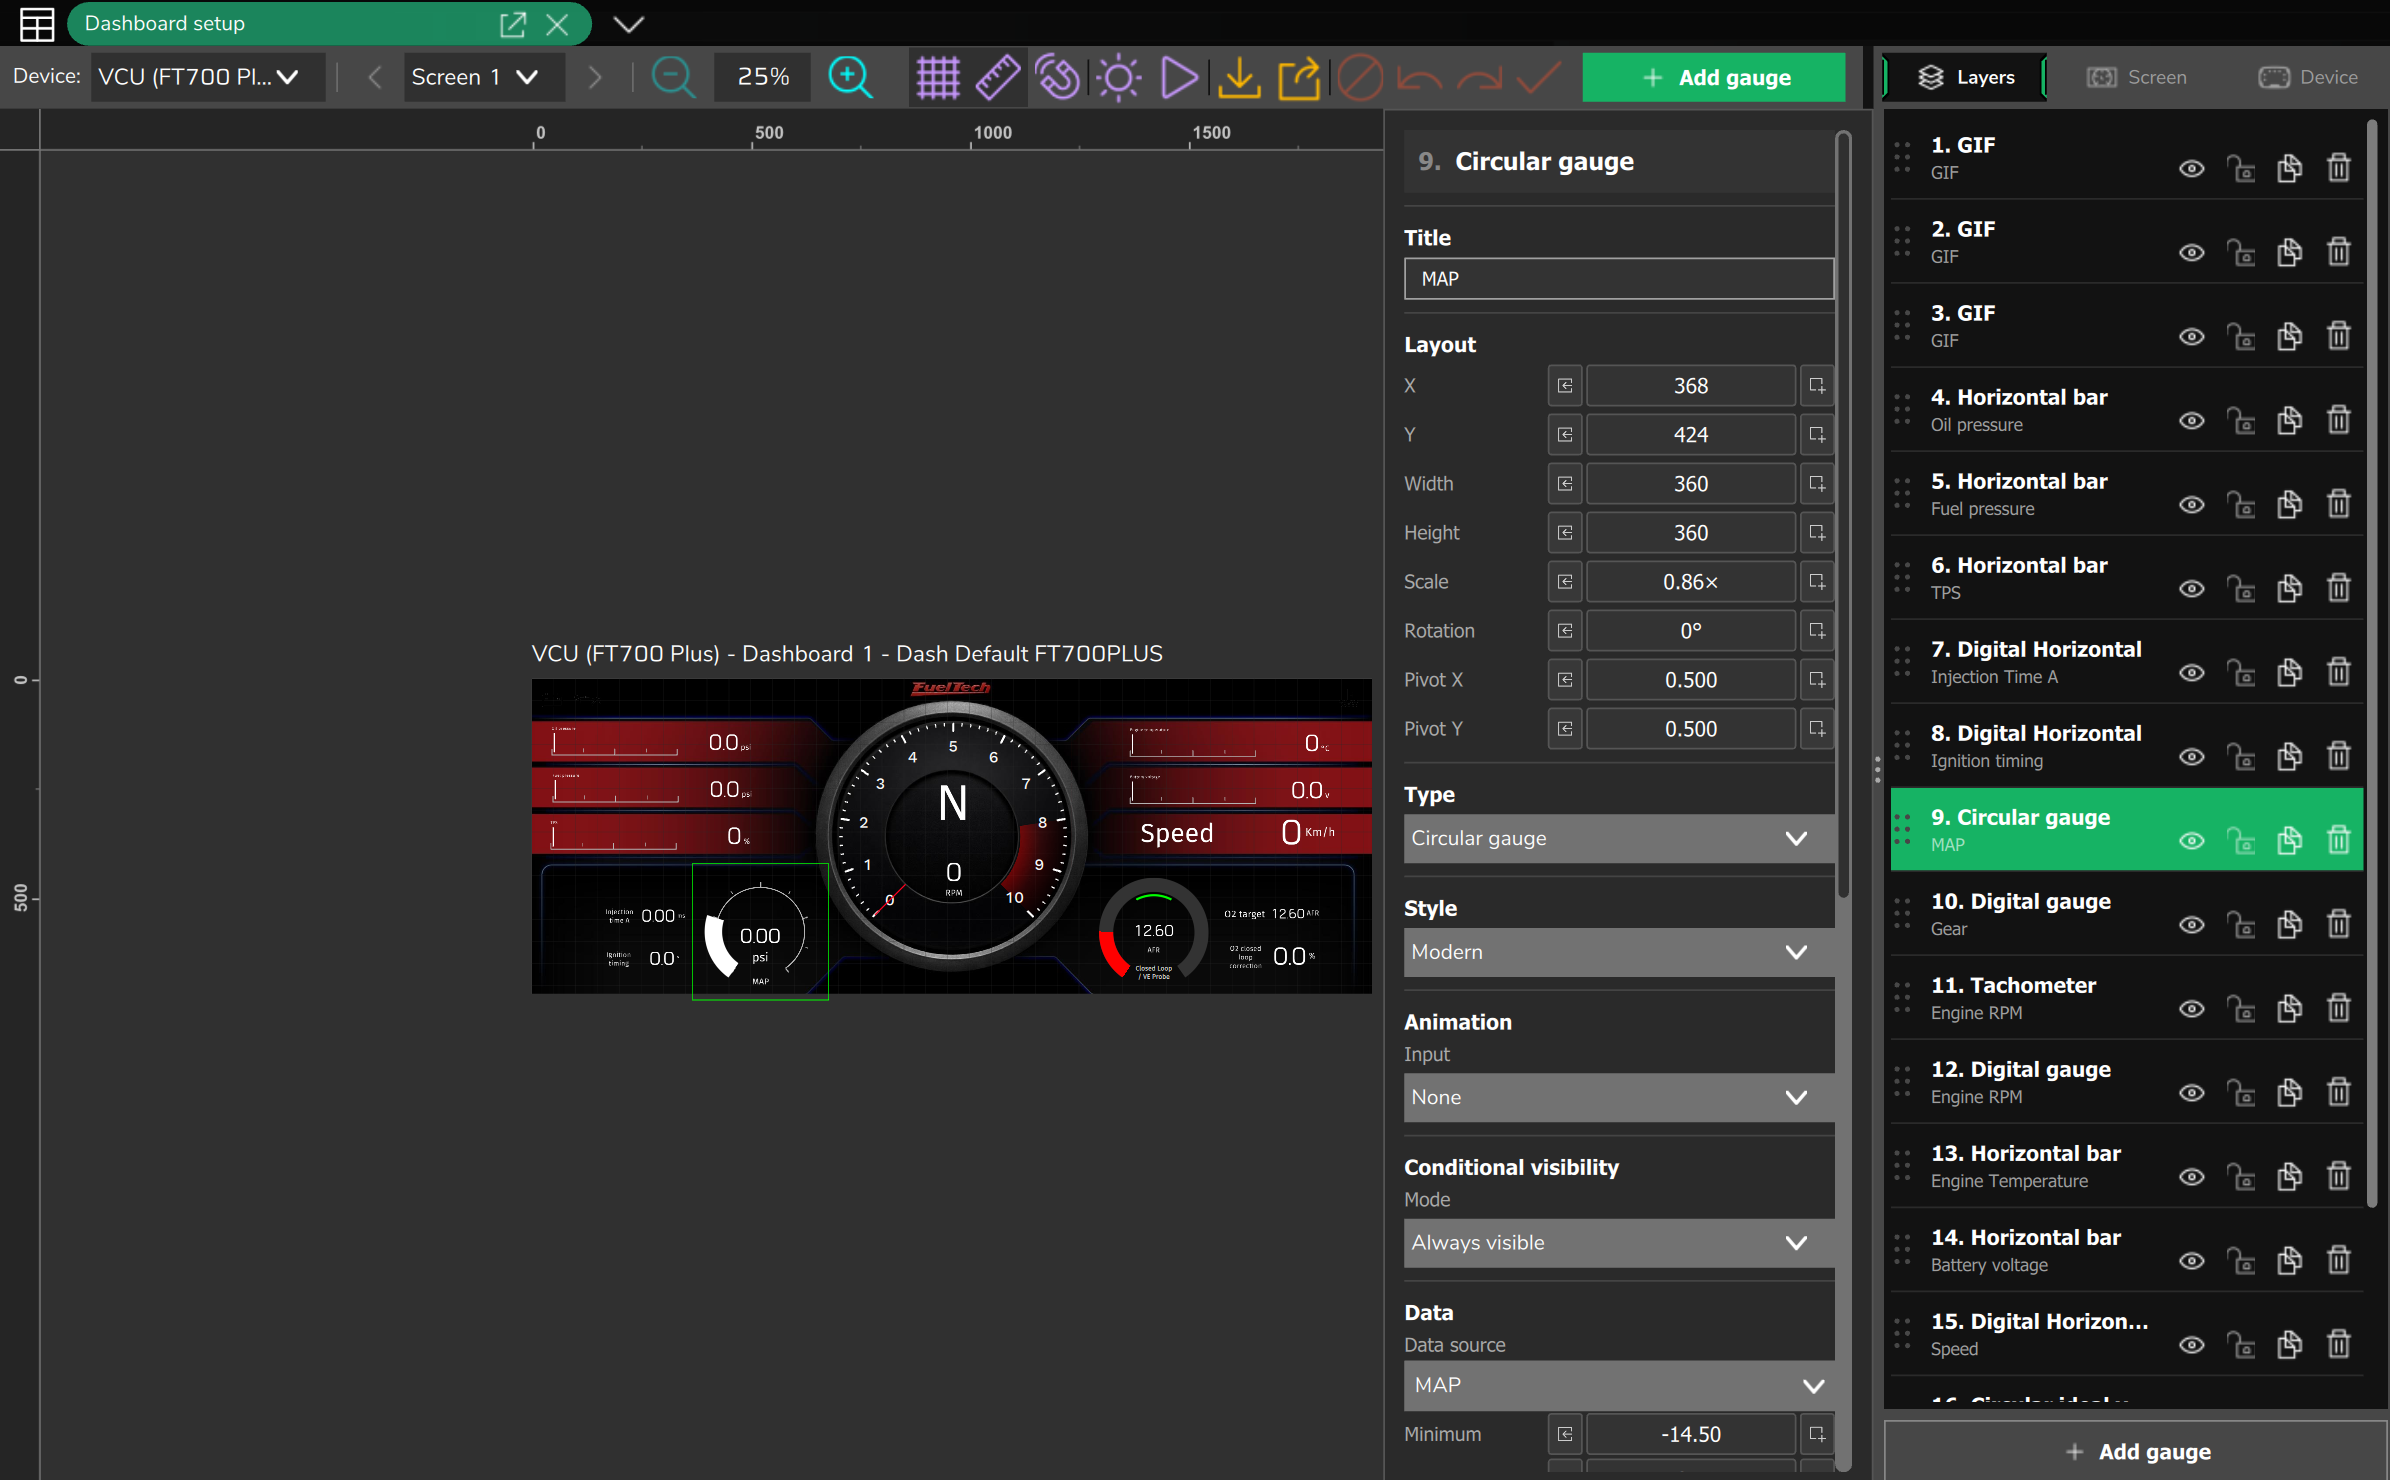Viewport: 2390px width, 1480px height.
Task: Expand the tab list chevron
Action: click(628, 24)
